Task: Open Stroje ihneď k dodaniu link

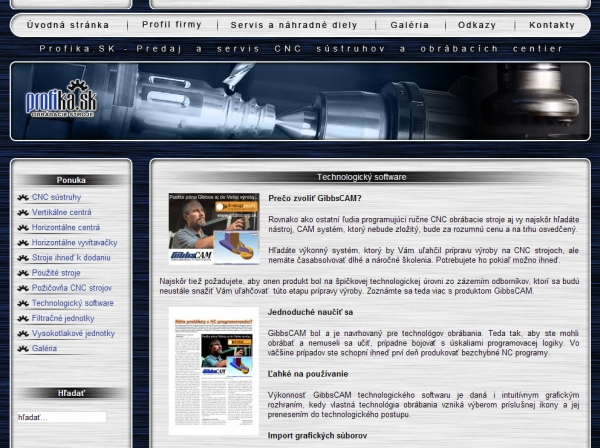Action: click(71, 258)
